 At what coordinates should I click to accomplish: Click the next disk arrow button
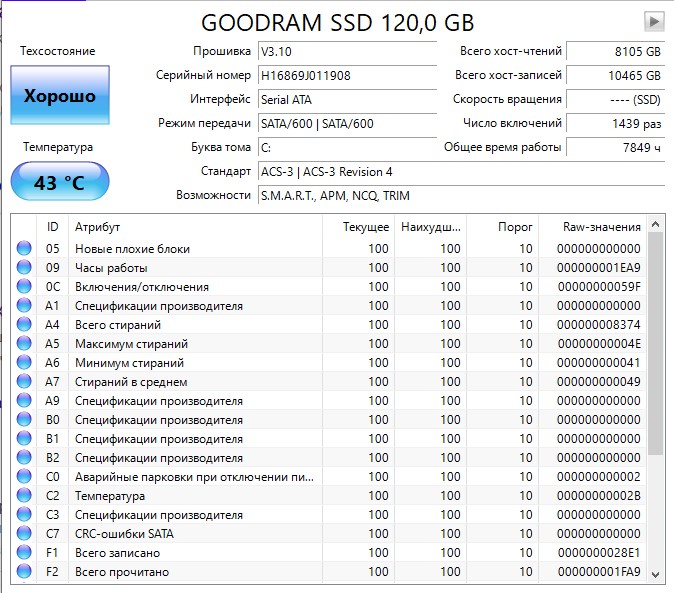[x=654, y=21]
